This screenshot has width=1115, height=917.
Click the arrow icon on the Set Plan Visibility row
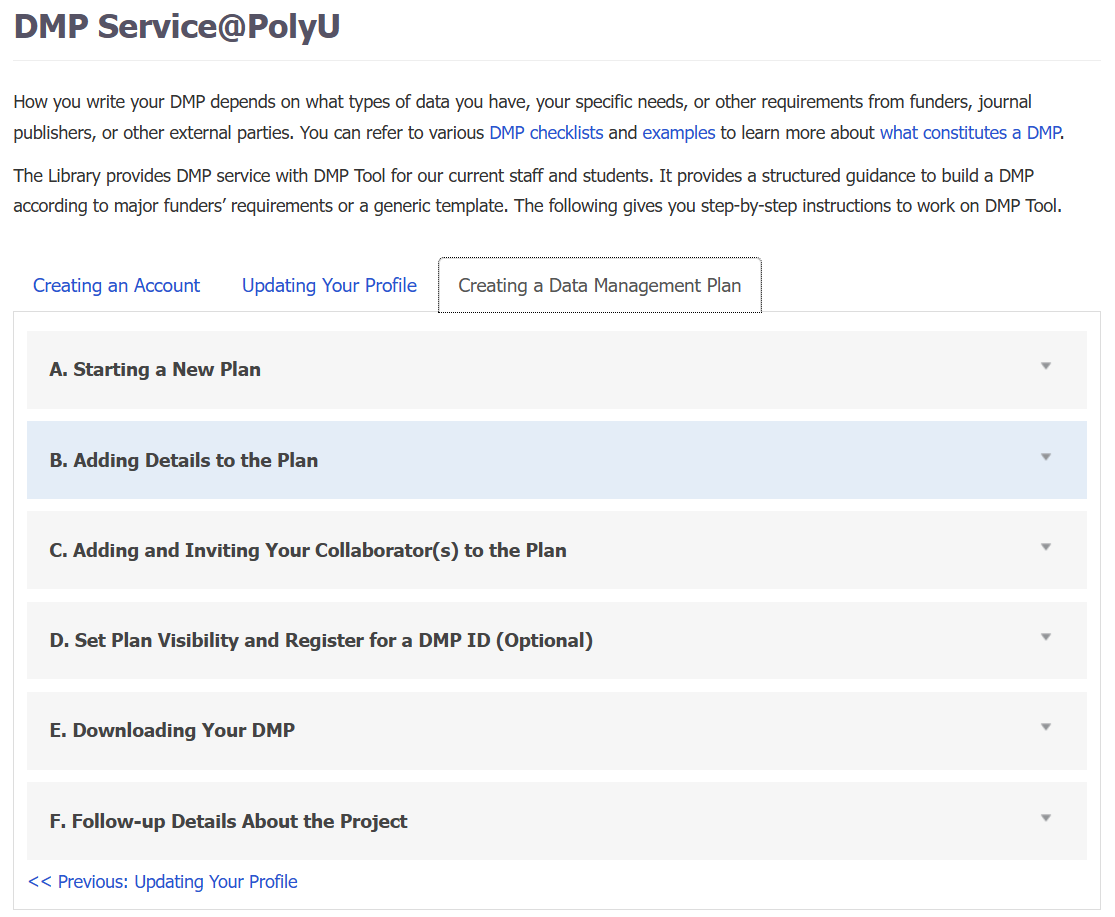[x=1046, y=638]
